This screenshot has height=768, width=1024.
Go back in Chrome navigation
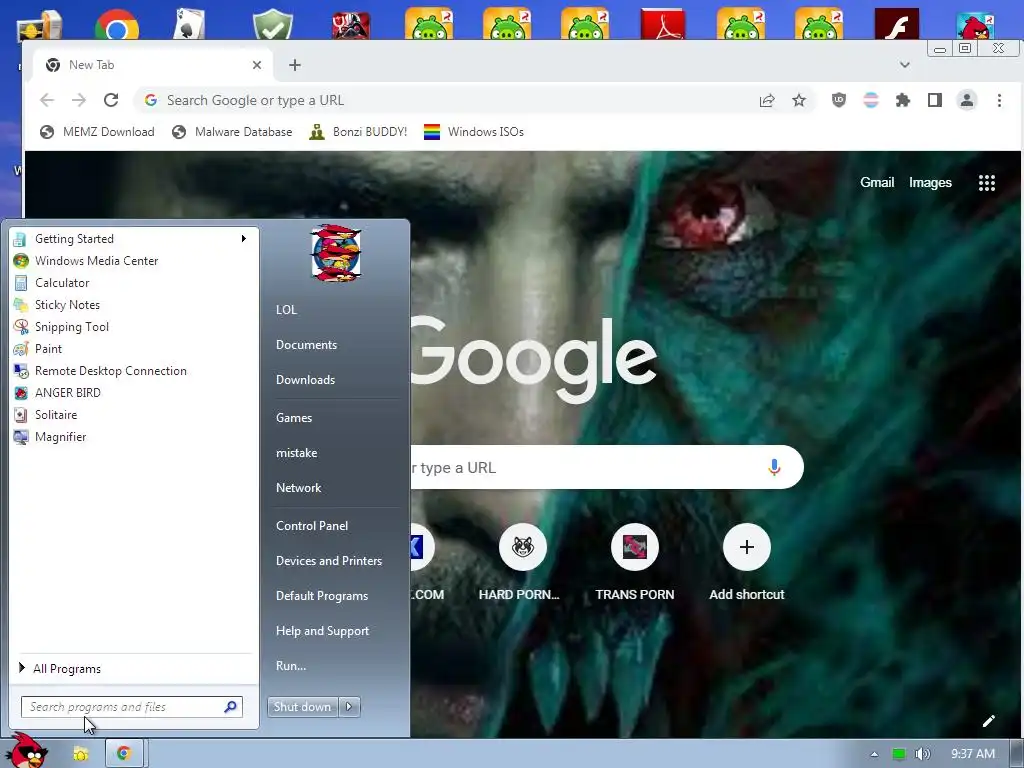coord(47,100)
